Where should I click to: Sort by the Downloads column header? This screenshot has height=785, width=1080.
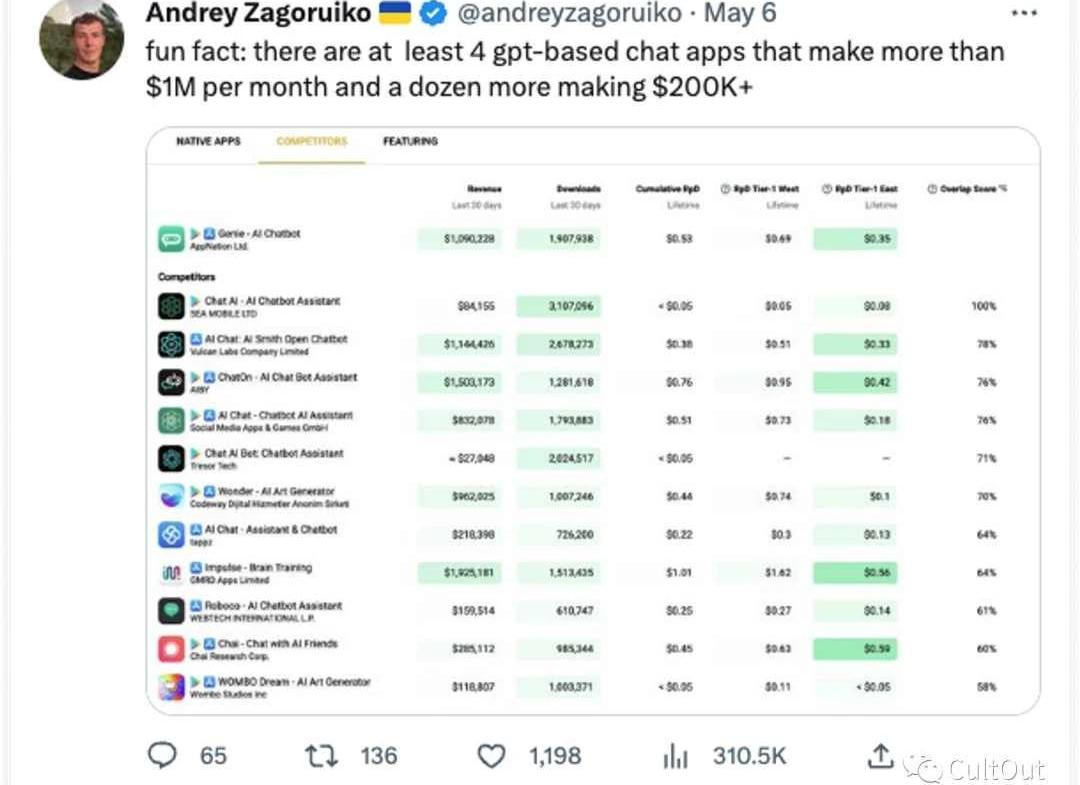[578, 188]
